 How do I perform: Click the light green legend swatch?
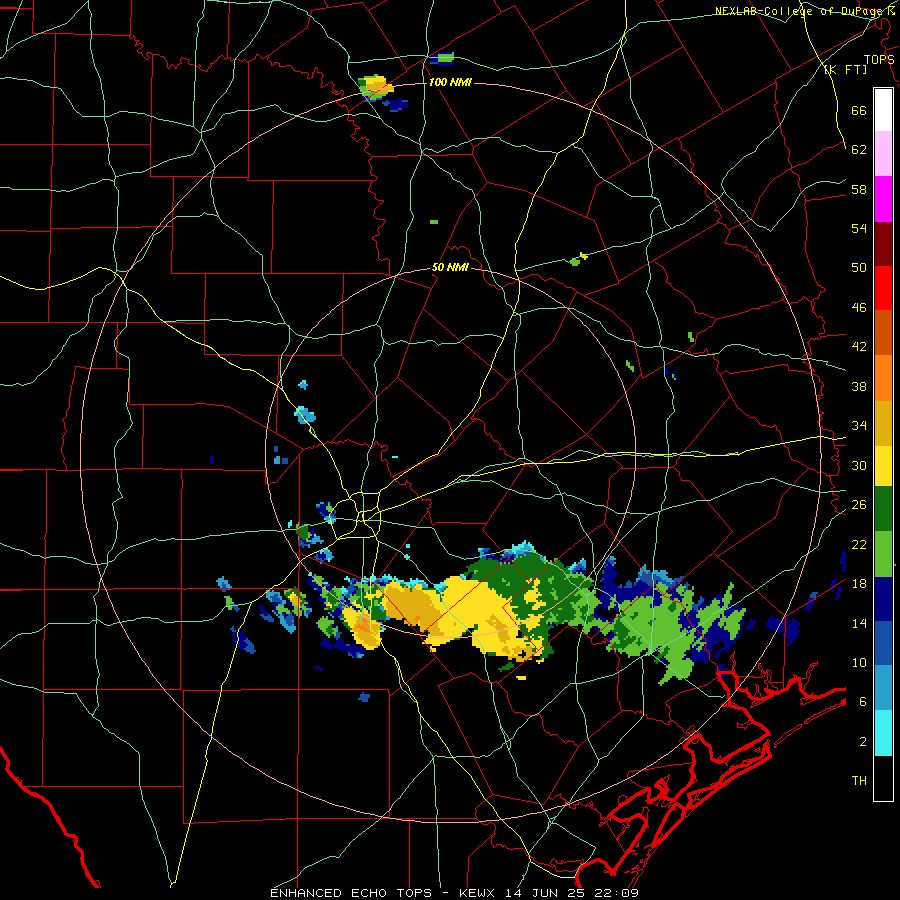coord(883,554)
